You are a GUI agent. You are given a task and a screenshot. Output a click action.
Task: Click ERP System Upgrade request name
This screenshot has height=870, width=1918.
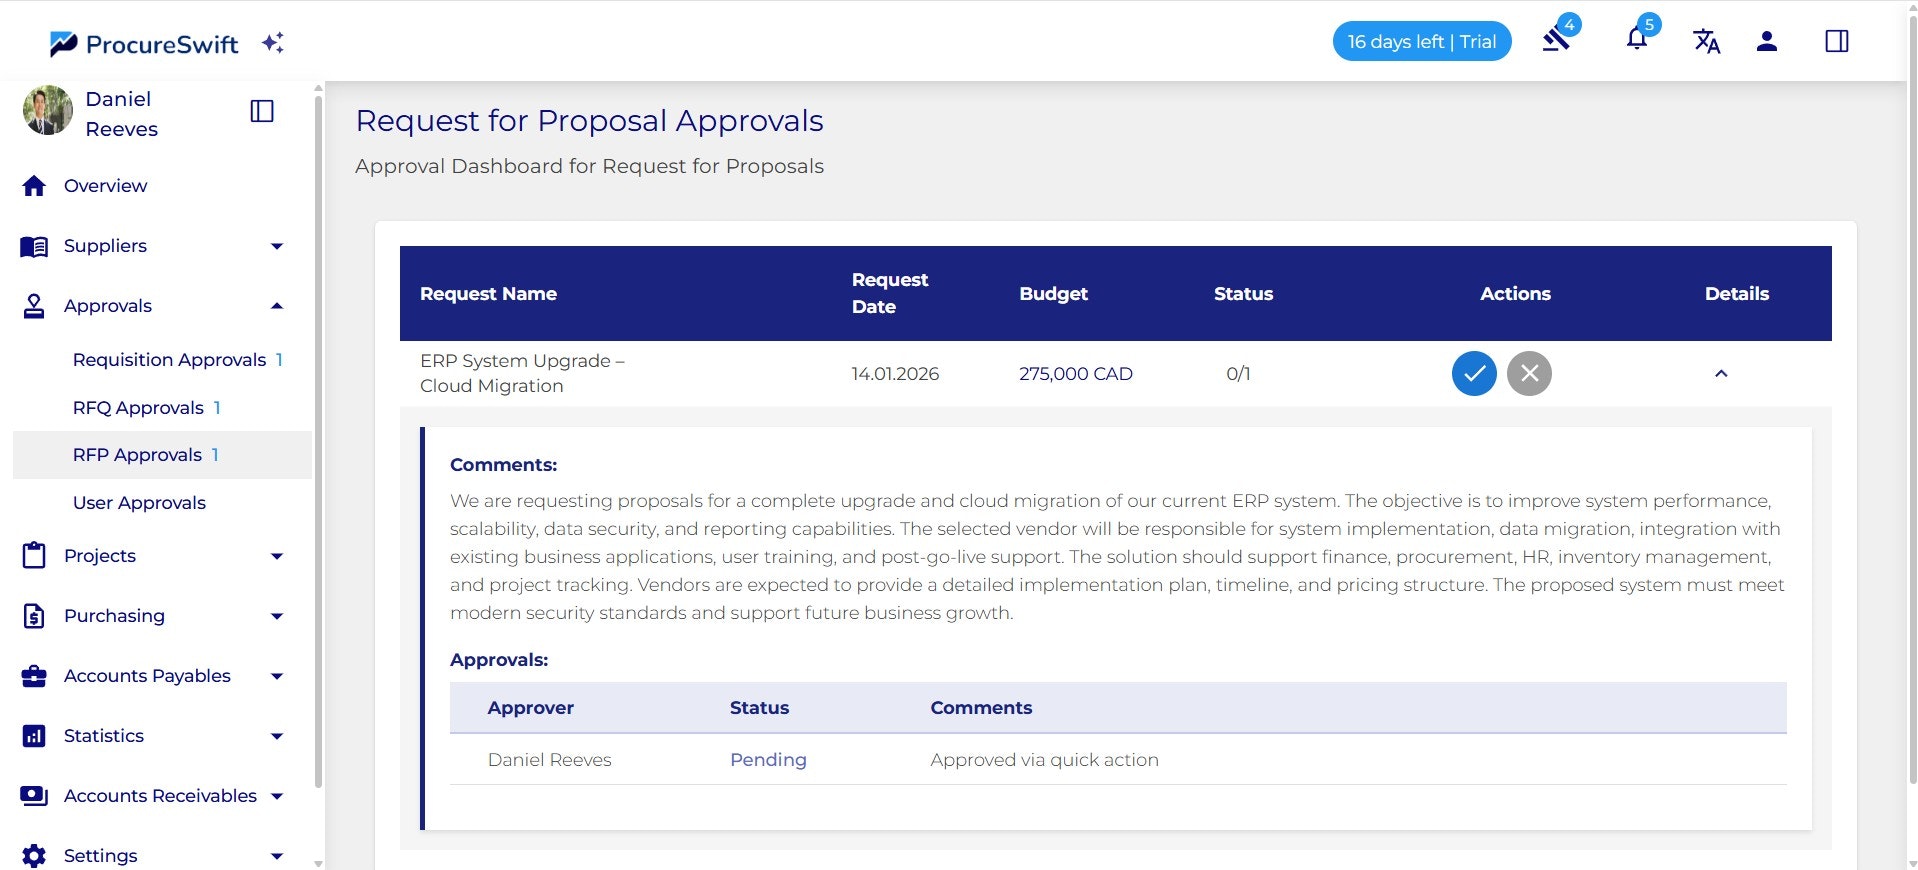coord(522,373)
